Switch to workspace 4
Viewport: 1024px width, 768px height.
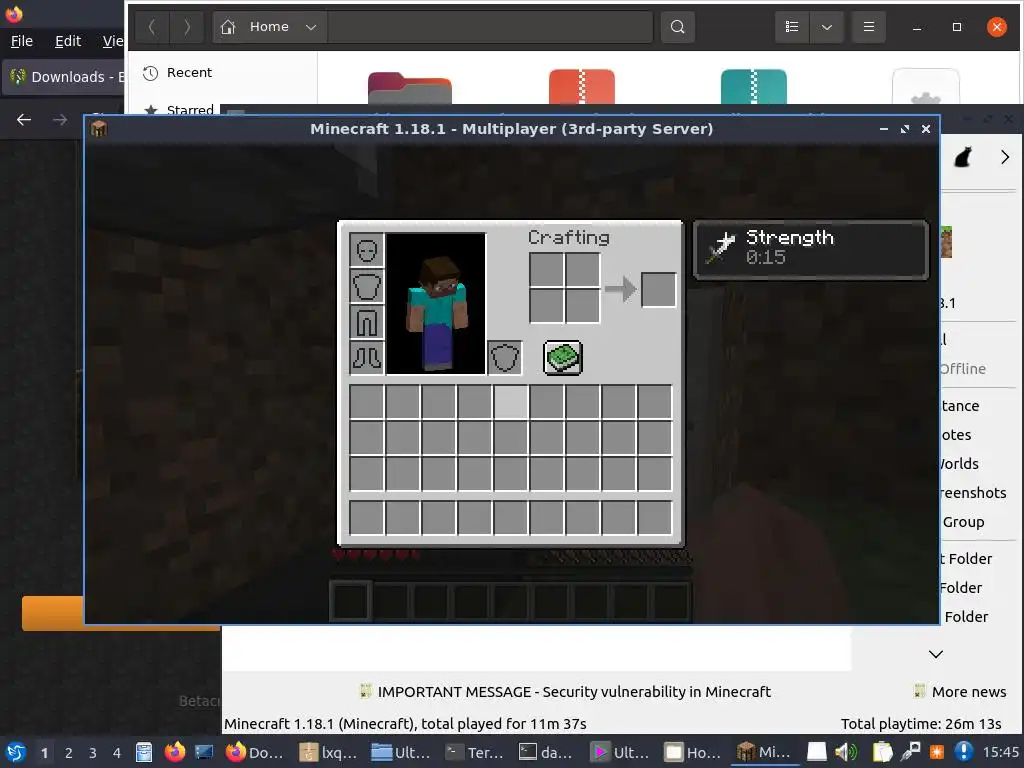pyautogui.click(x=117, y=753)
